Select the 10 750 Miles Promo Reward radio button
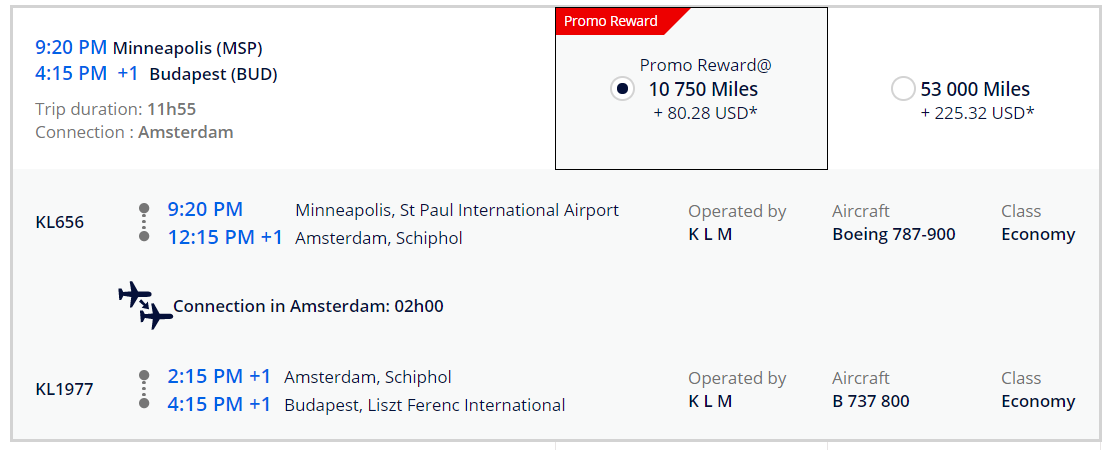The width and height of the screenshot is (1114, 450). [622, 89]
